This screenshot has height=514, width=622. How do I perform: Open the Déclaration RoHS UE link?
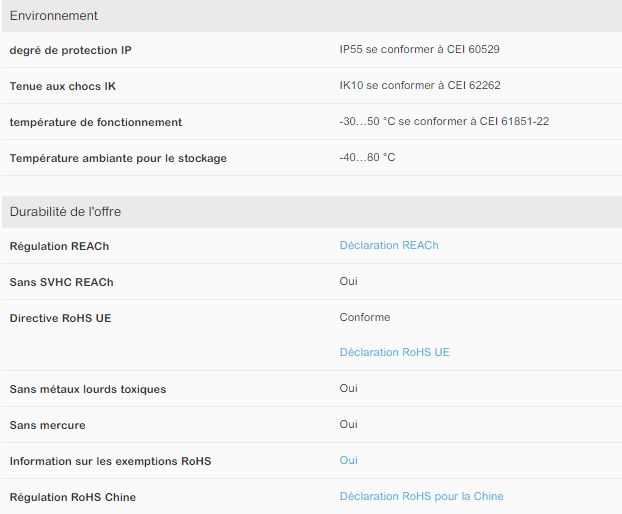(394, 353)
